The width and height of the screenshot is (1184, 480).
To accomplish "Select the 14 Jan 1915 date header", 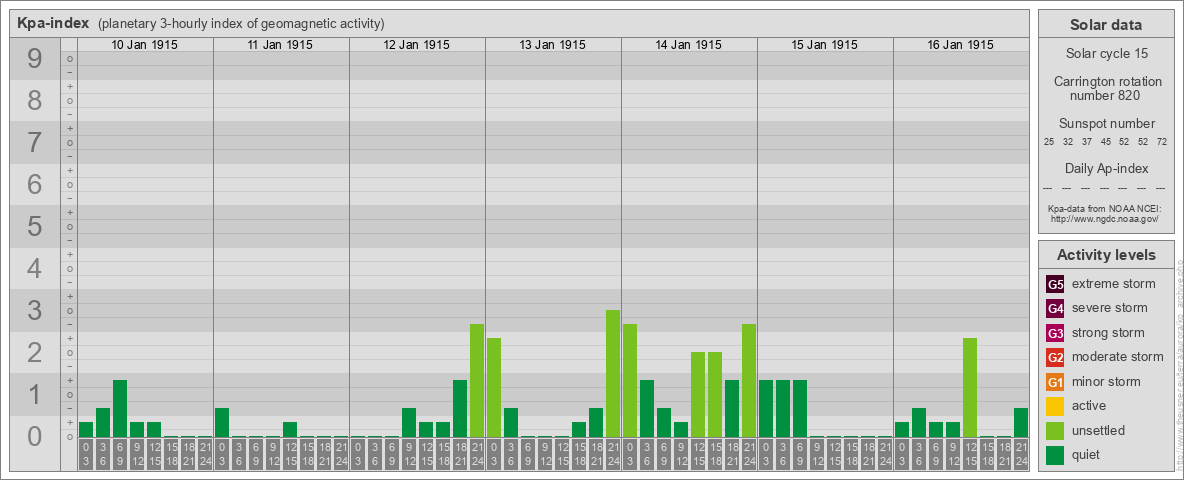I will click(689, 45).
